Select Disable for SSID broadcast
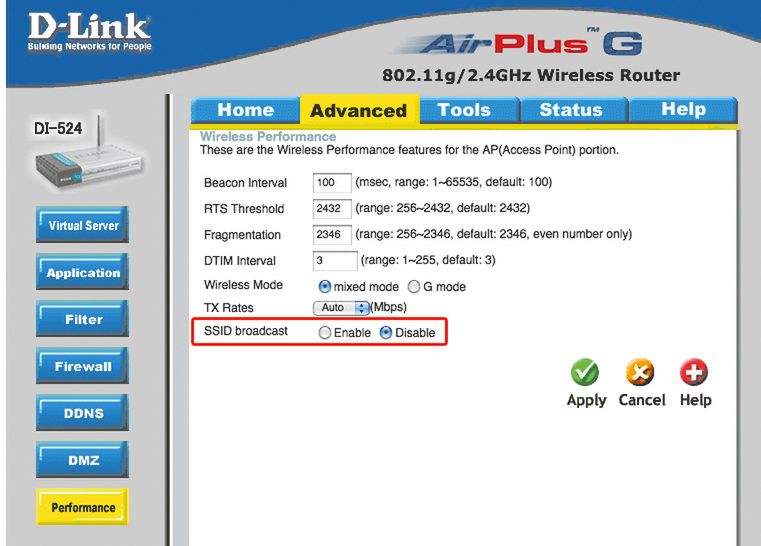Screen dimensions: 761x546 (386, 332)
